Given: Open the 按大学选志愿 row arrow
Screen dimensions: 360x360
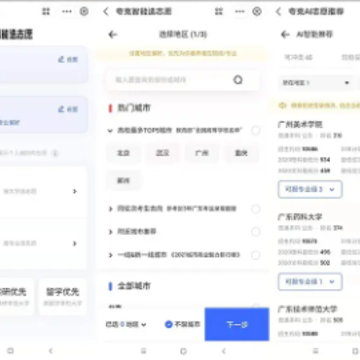Looking at the screenshot, I should tap(75, 191).
